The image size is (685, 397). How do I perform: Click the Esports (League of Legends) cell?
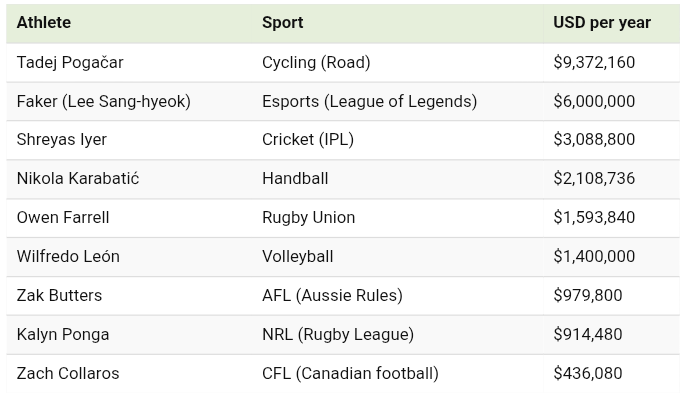370,101
